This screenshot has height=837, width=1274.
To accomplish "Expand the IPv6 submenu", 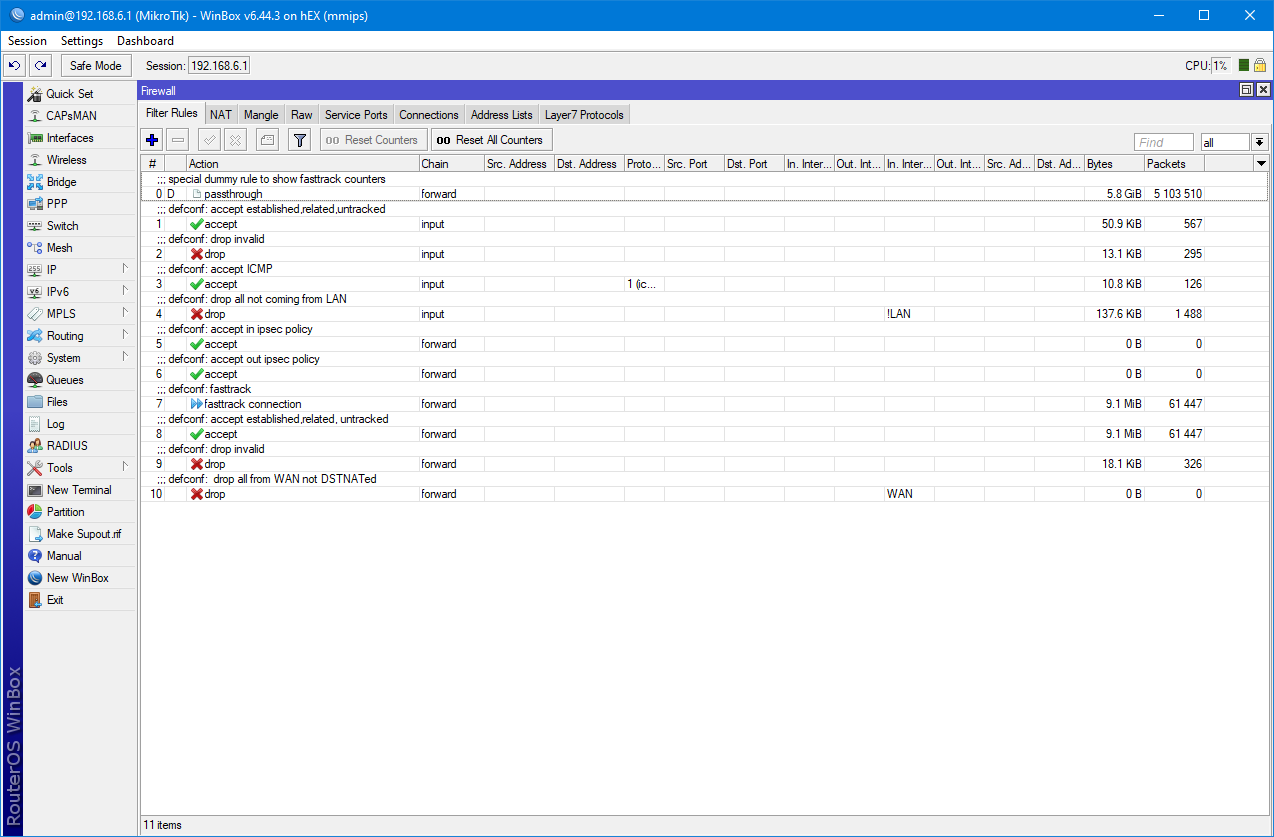I will click(x=79, y=292).
